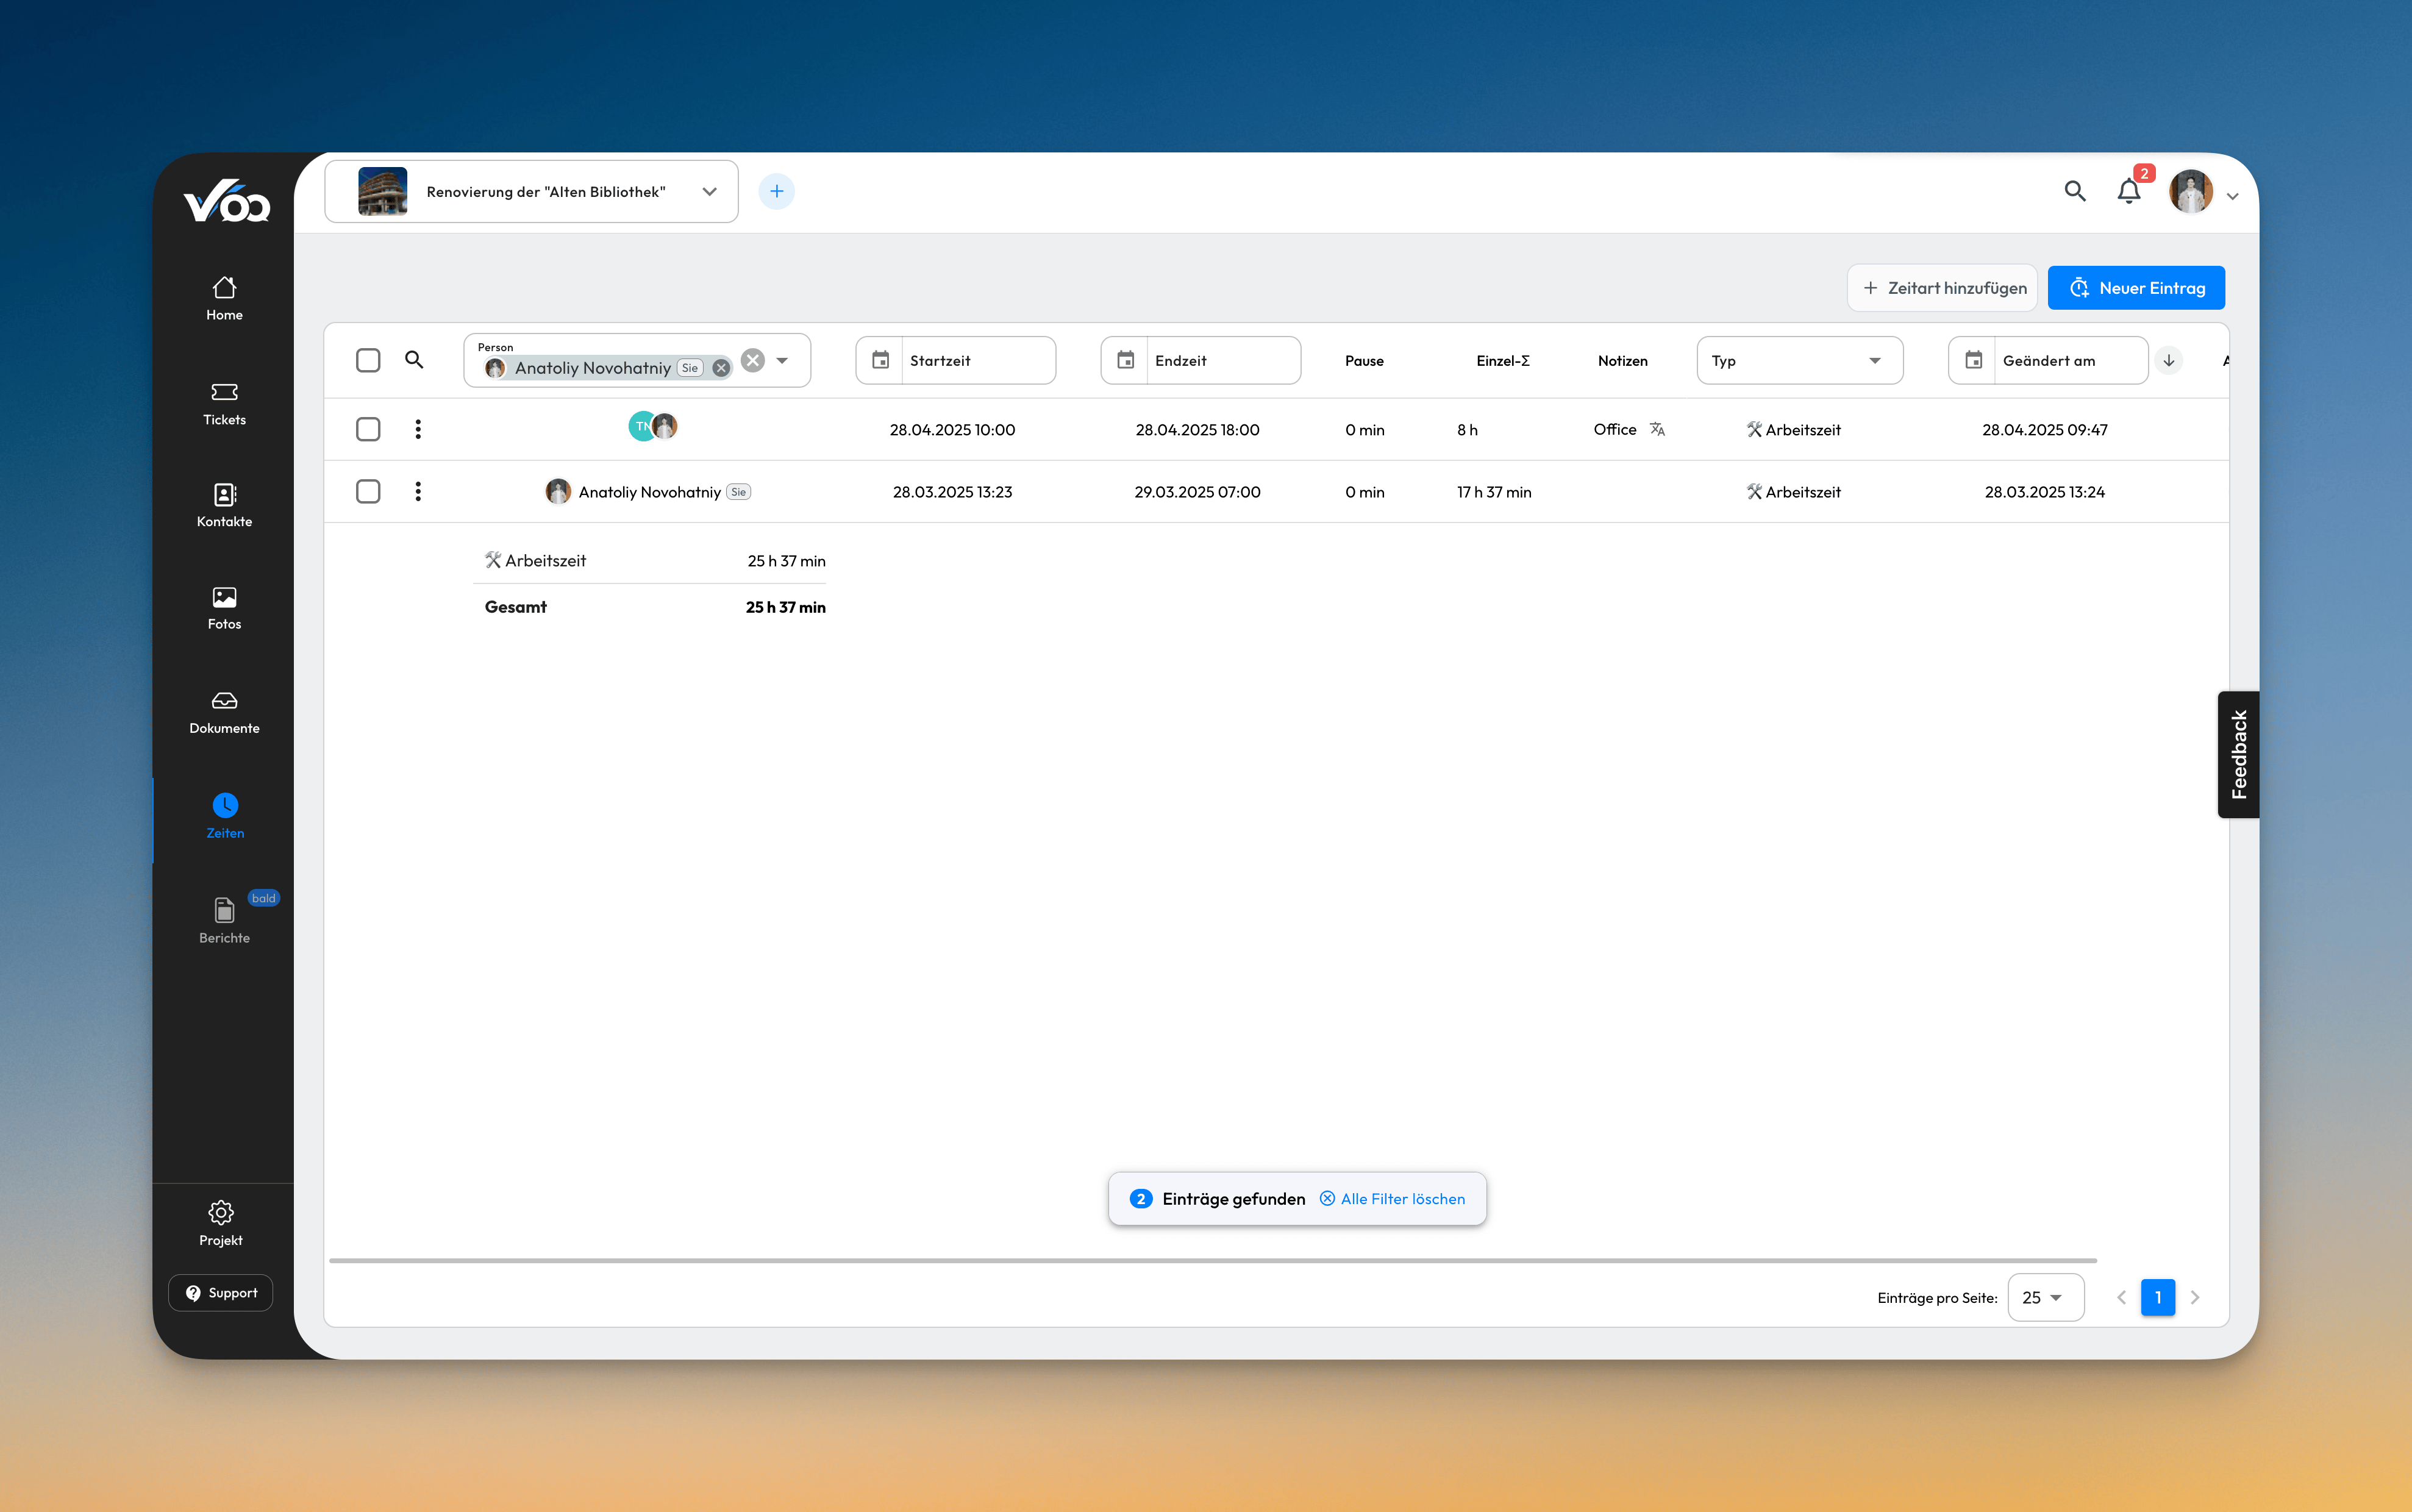Toggle the sort arrow beside Geändert am
The image size is (2412, 1512).
[x=2168, y=360]
